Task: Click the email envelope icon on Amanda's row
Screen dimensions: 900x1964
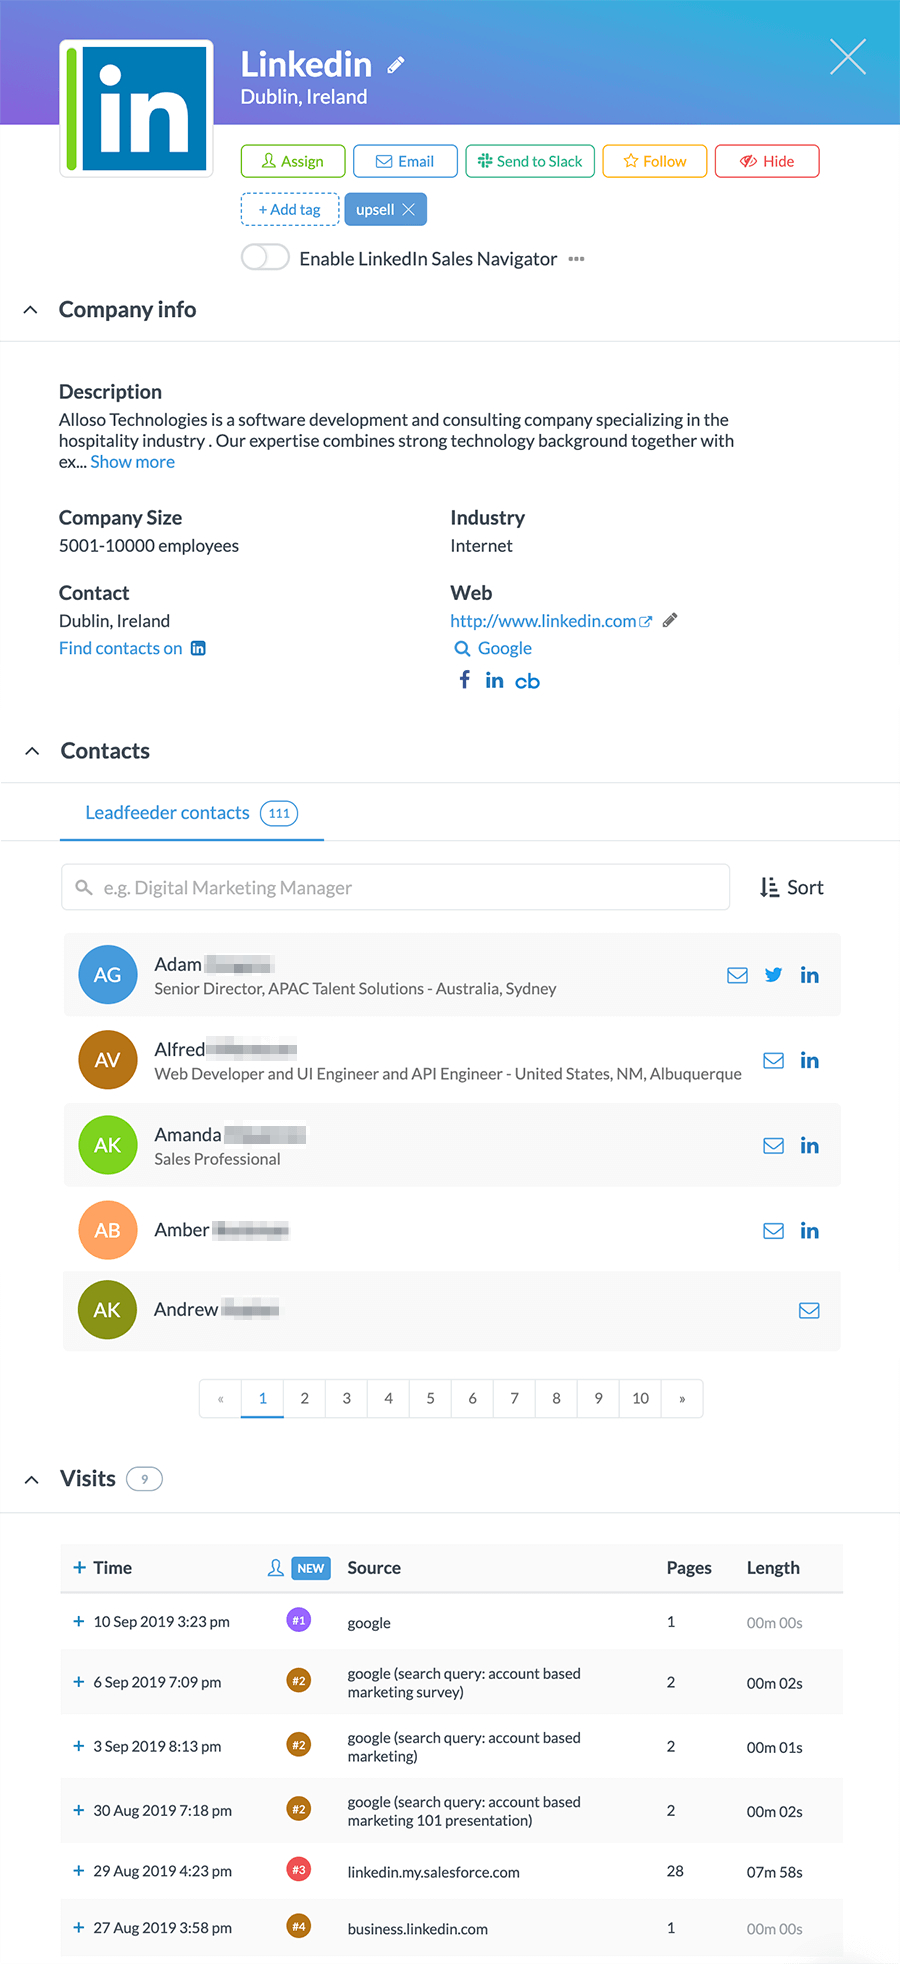Action: tap(773, 1145)
